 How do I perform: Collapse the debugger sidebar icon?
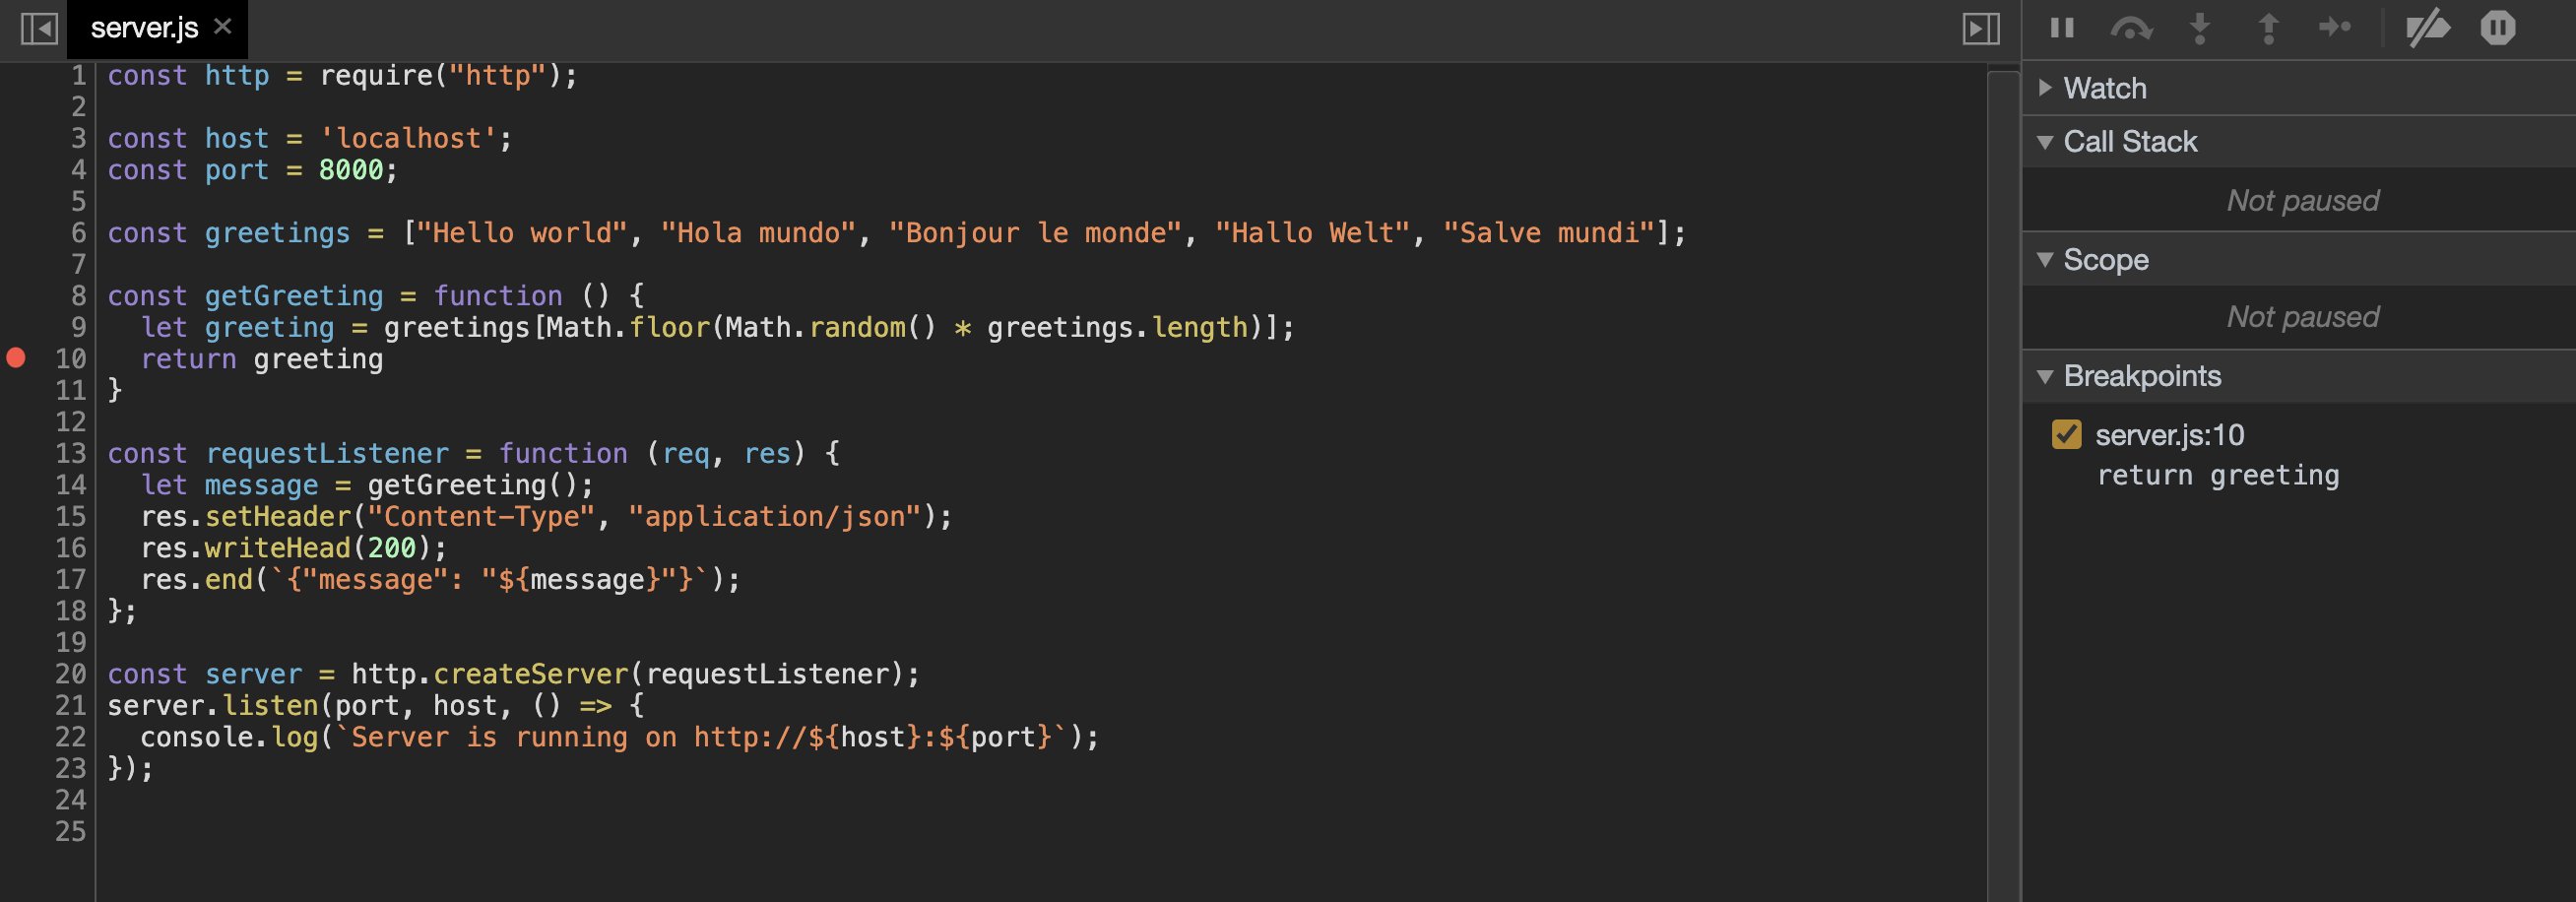[x=1981, y=28]
